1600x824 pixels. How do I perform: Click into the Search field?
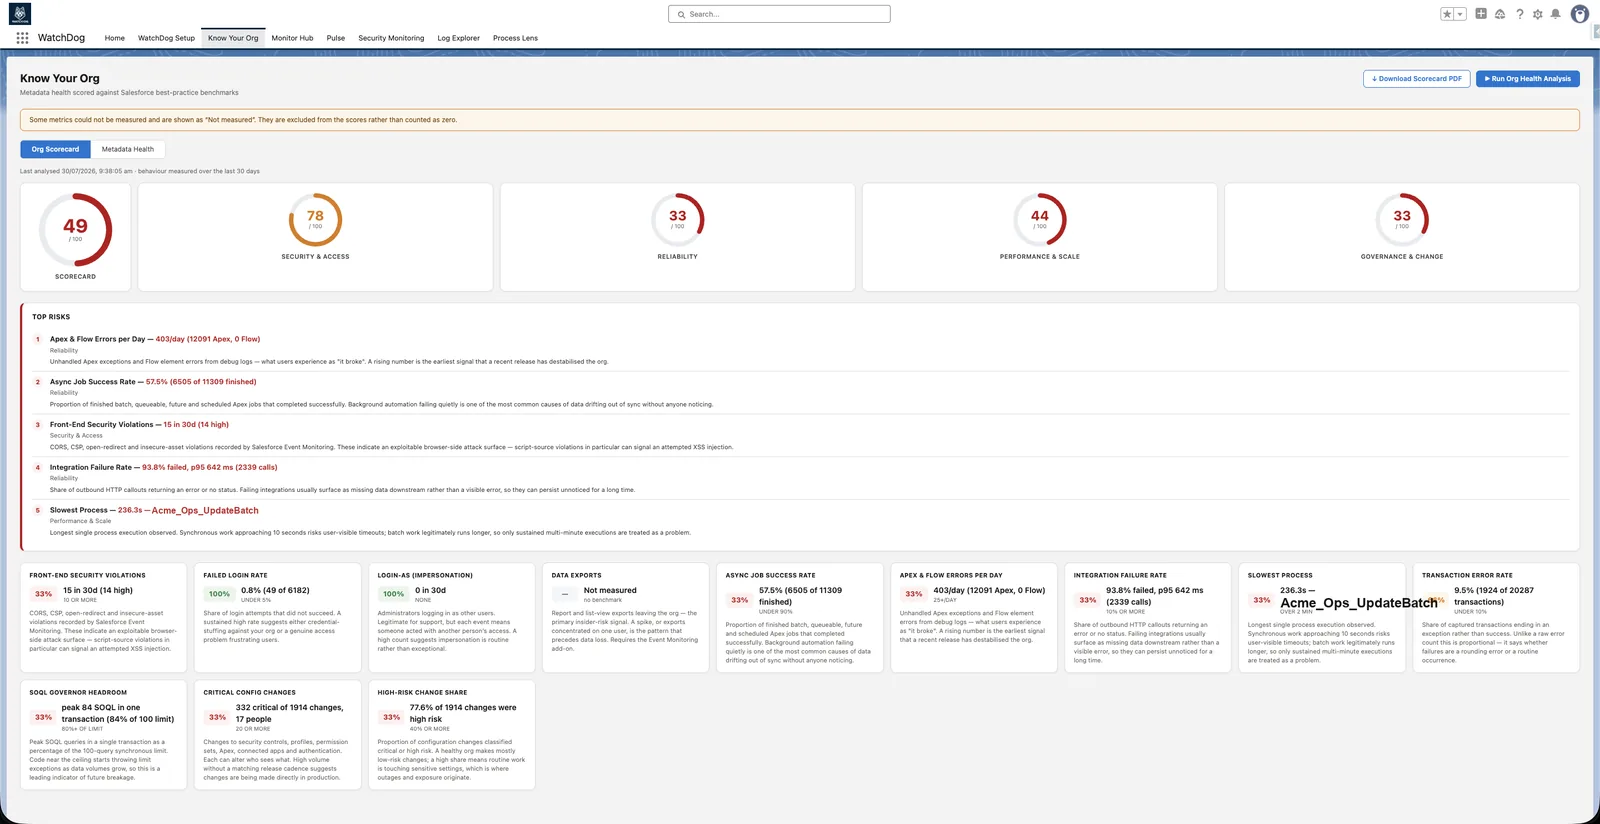(779, 14)
